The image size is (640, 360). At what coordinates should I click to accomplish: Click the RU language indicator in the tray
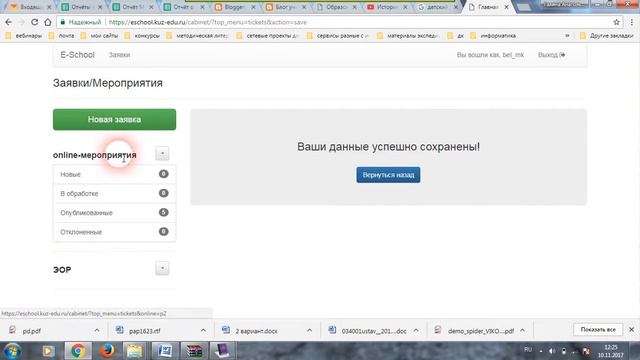[x=528, y=350]
